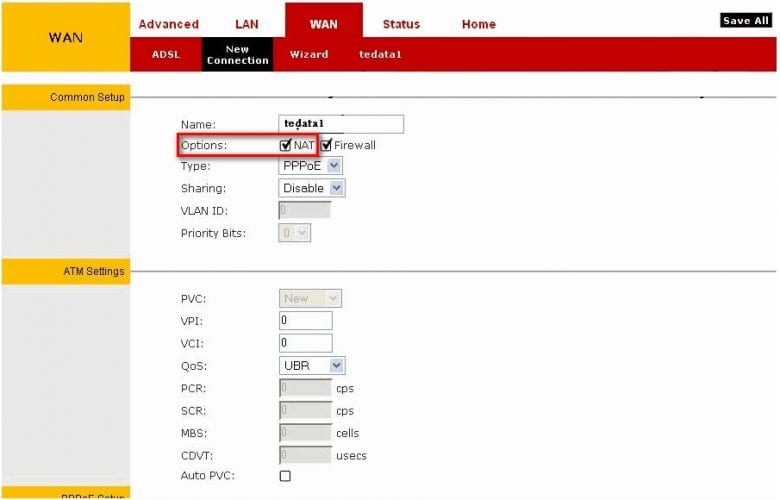The image size is (780, 500).
Task: Expand the QoS dropdown showing UBR
Action: click(312, 366)
